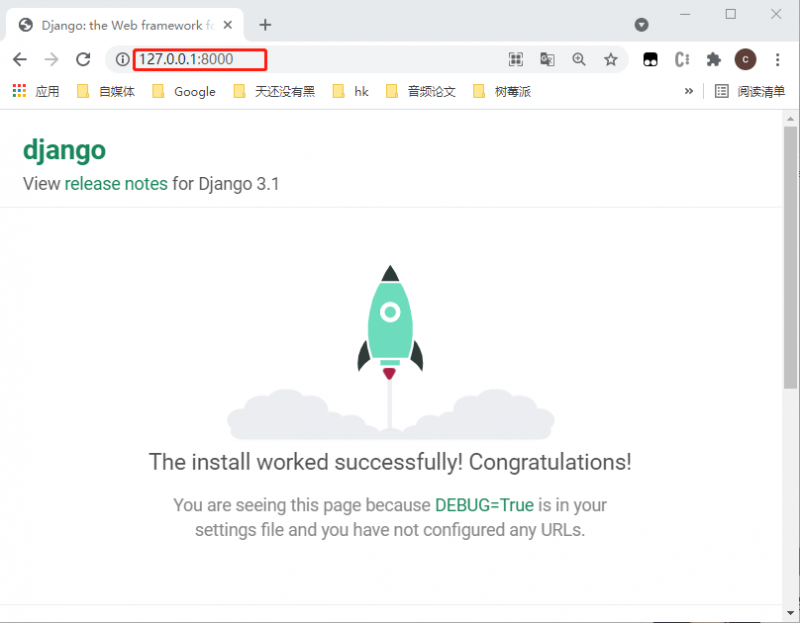Screen dimensions: 800x623
Task: Open the tab search dropdown arrow
Action: coord(641,24)
